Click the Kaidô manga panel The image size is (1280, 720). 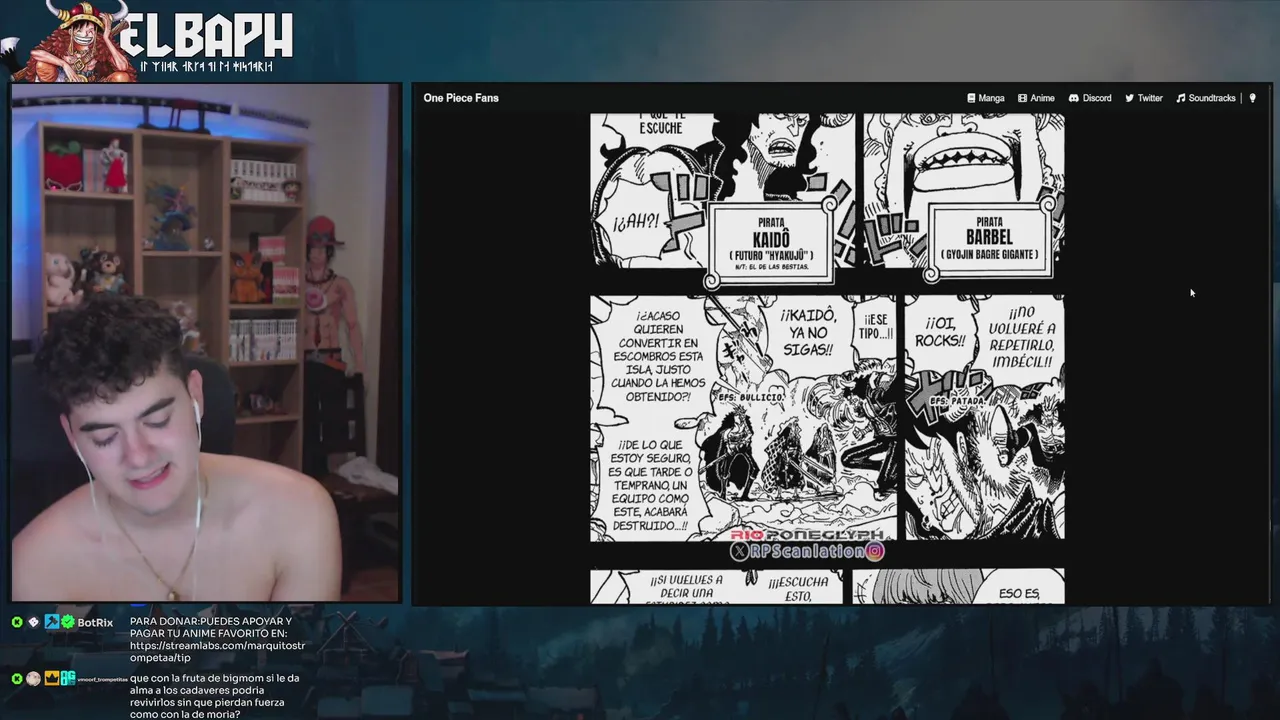pyautogui.click(x=723, y=190)
